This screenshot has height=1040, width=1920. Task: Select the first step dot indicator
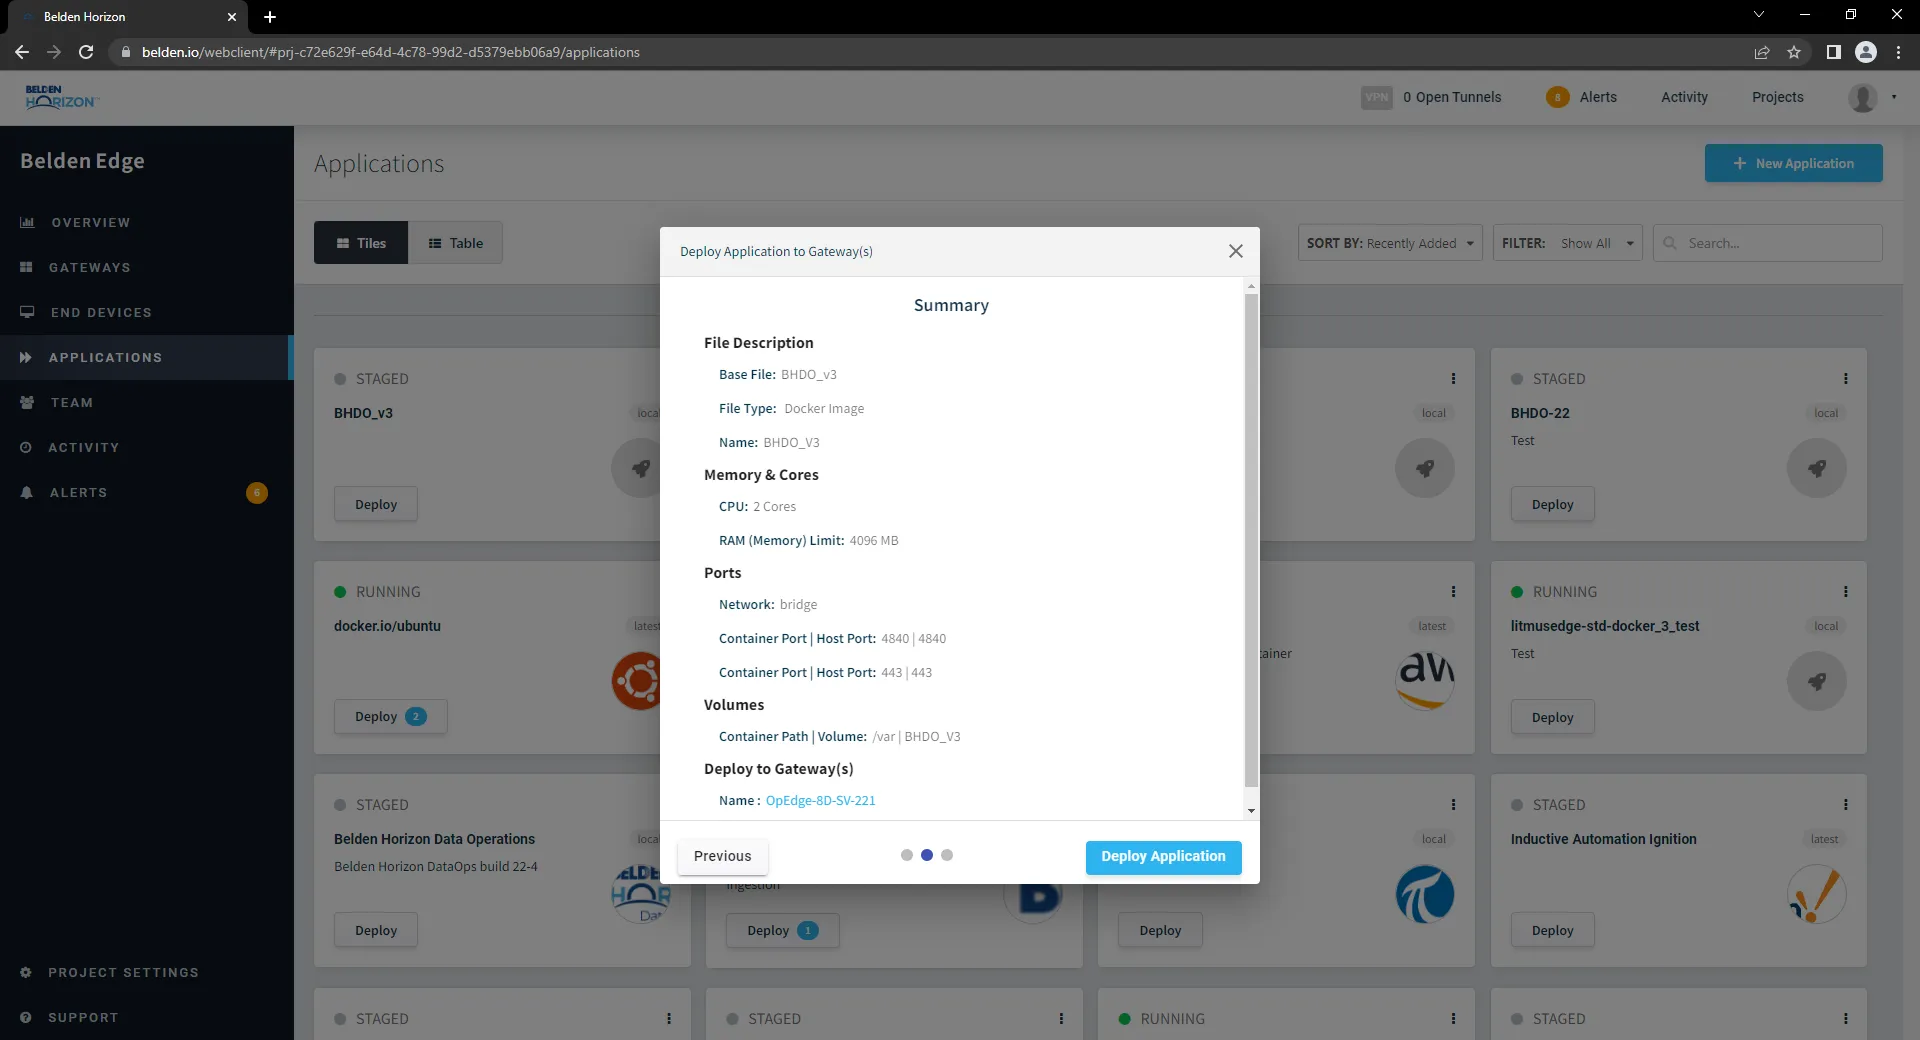click(x=907, y=855)
